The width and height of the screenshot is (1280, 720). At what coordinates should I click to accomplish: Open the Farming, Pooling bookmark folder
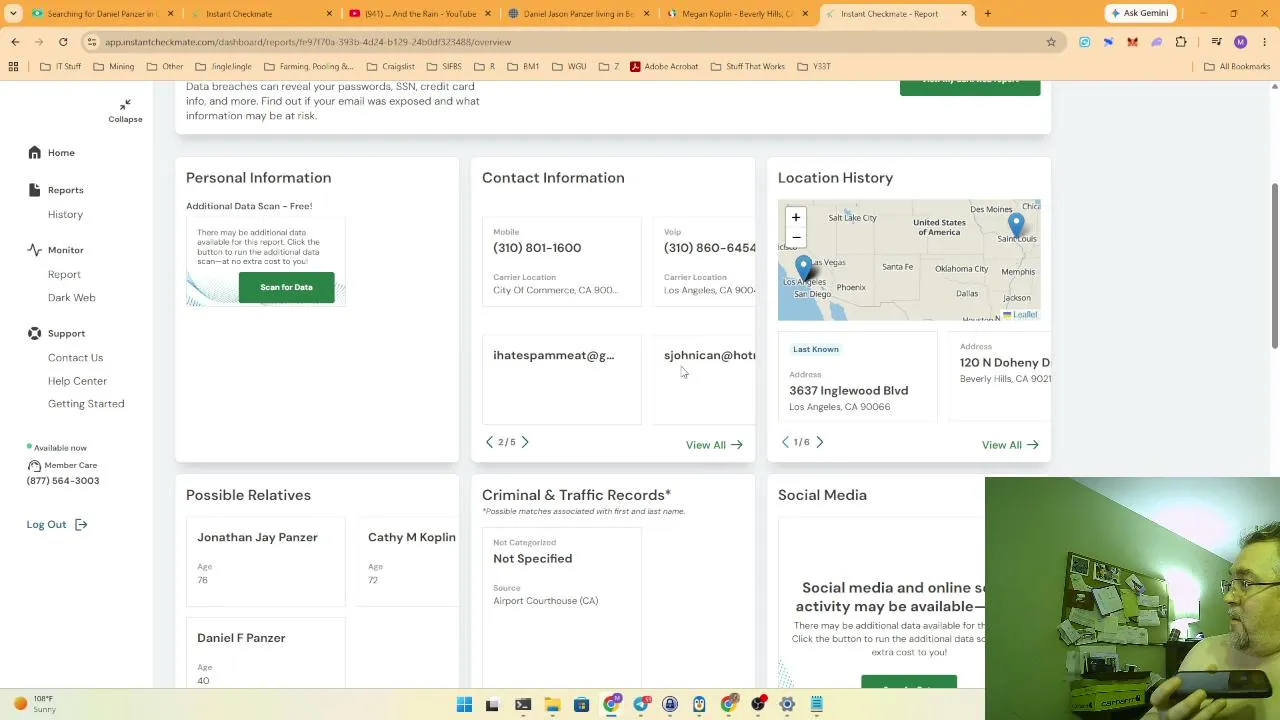pyautogui.click(x=309, y=67)
